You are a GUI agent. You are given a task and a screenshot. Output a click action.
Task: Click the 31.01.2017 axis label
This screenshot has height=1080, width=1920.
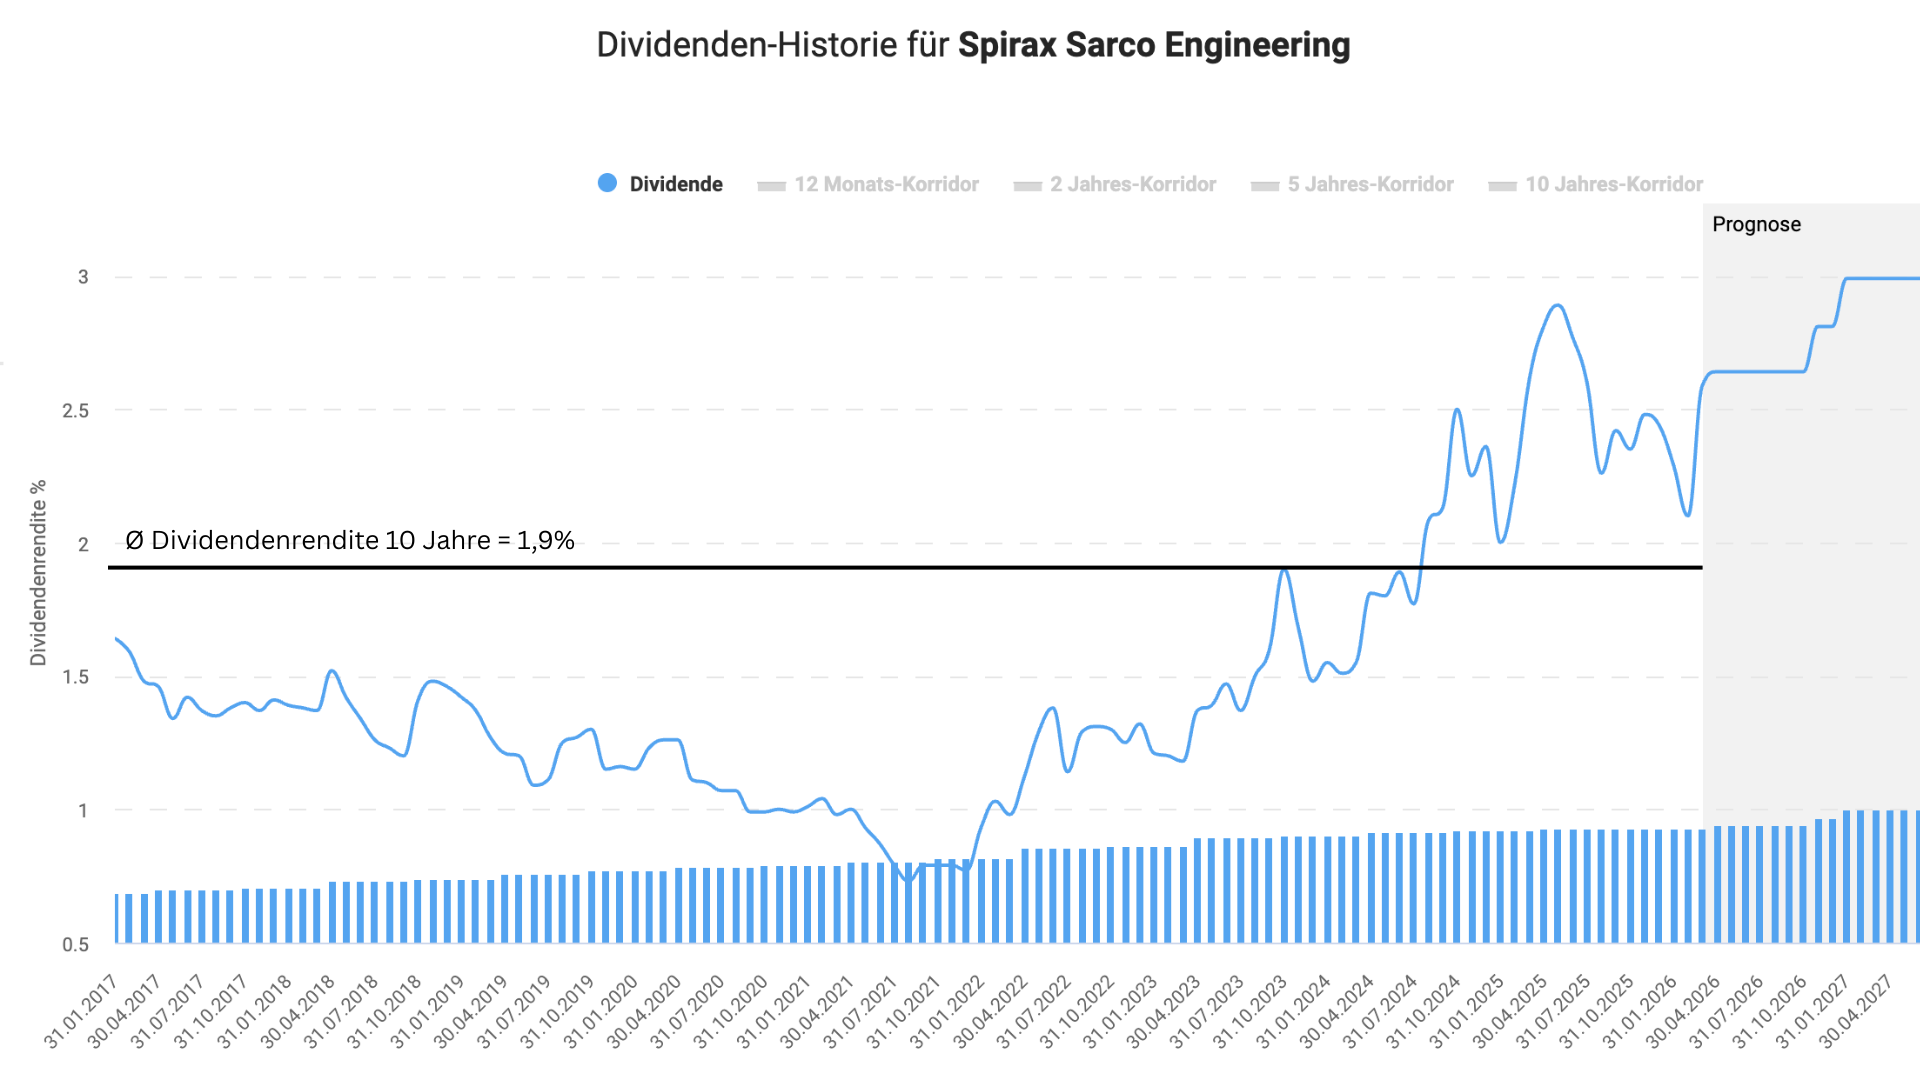[x=80, y=1007]
